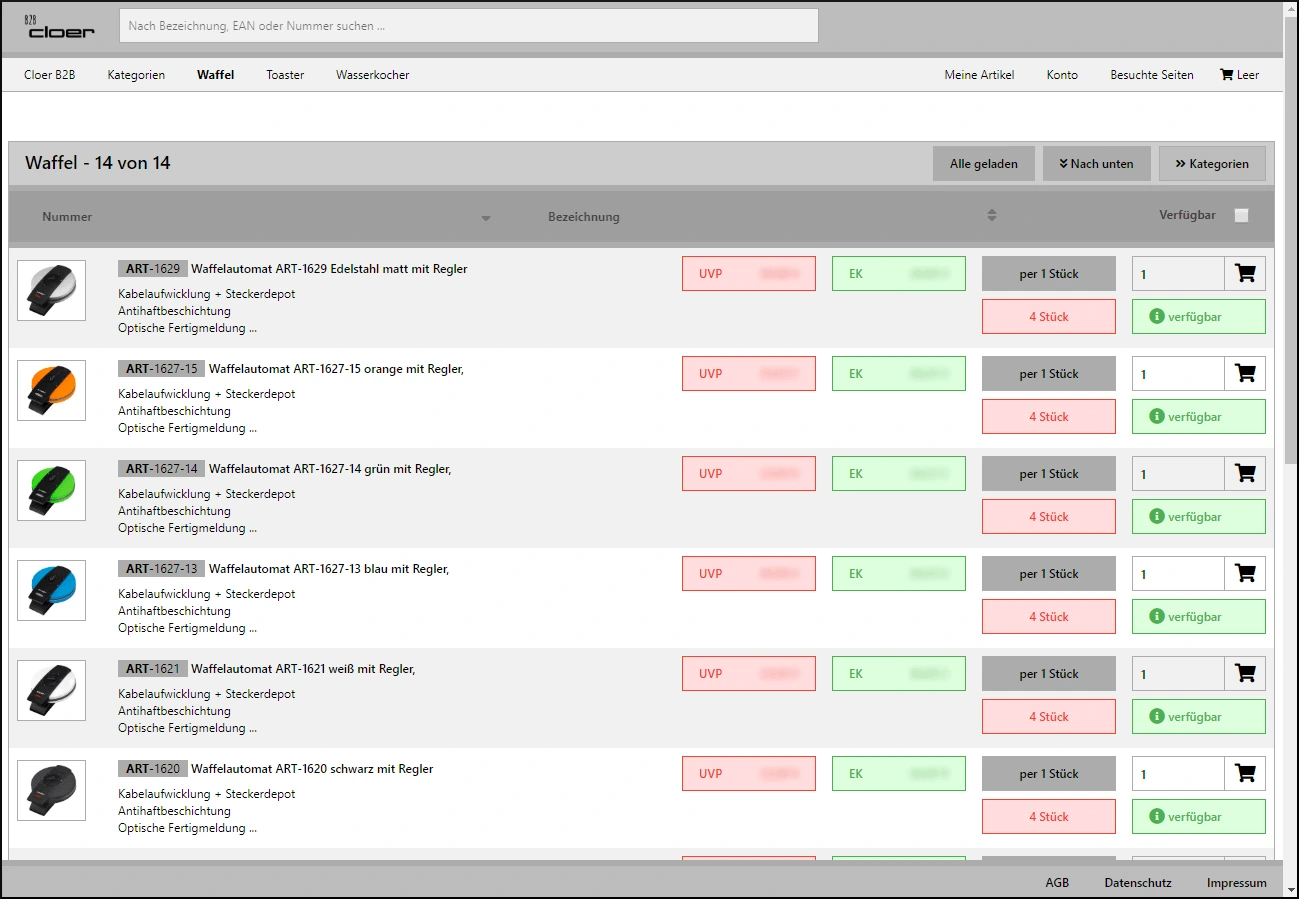
Task: Open the orange ART-1627-15 product thumbnail
Action: coord(52,390)
